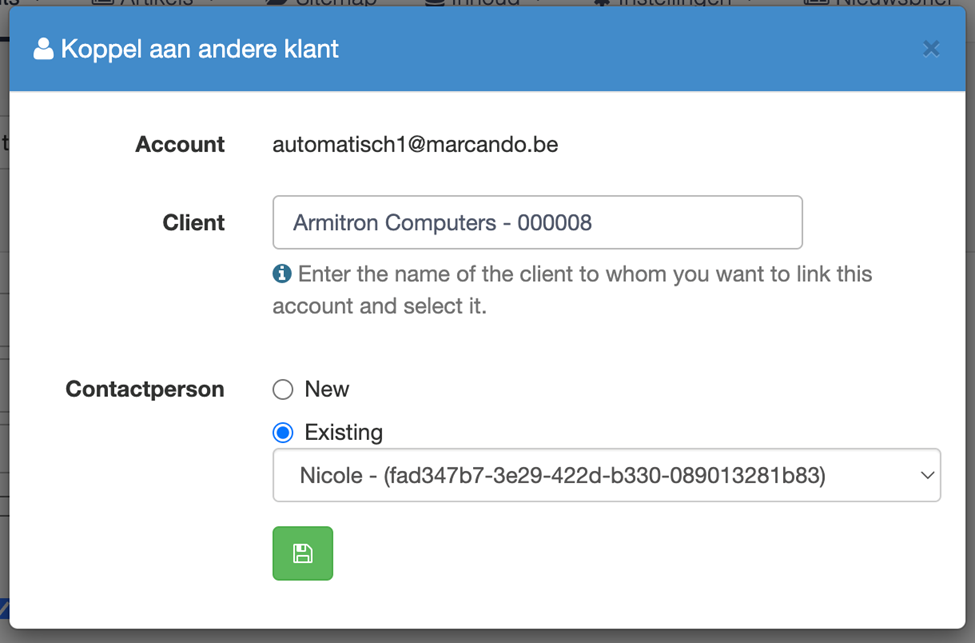Click the info icon beside client hint

(x=282, y=274)
